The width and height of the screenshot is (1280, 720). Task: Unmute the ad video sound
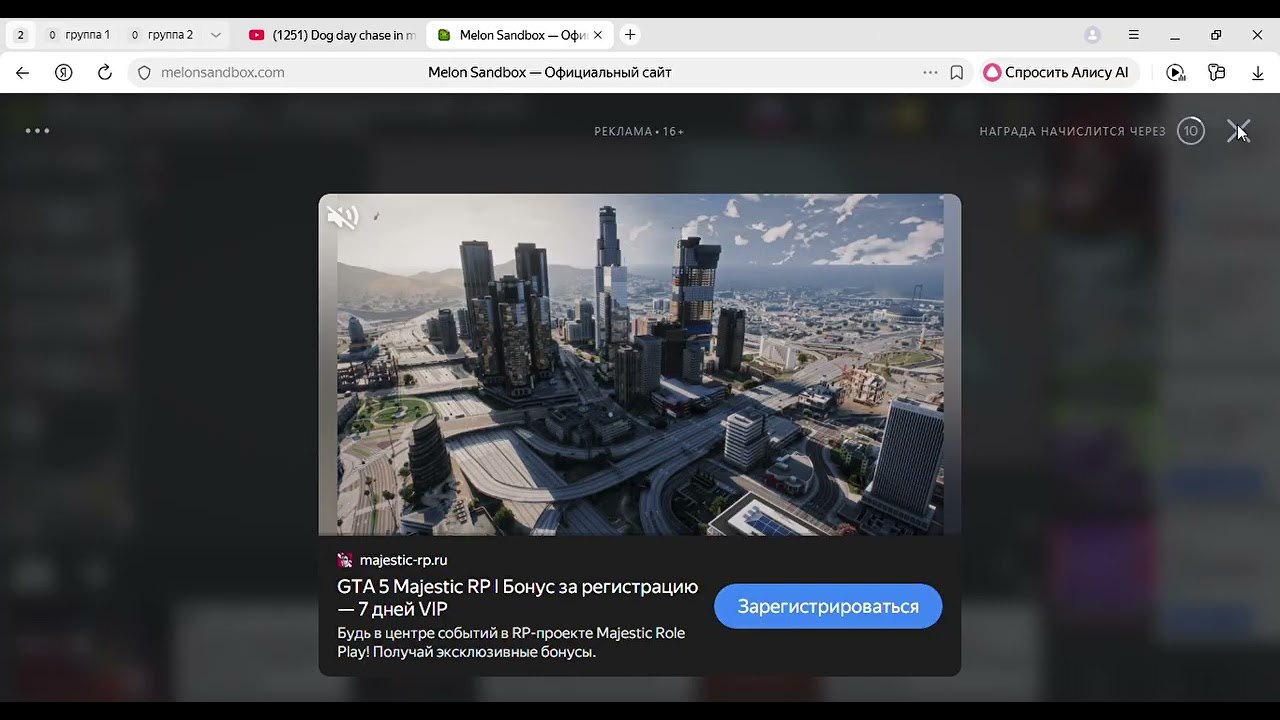(343, 217)
